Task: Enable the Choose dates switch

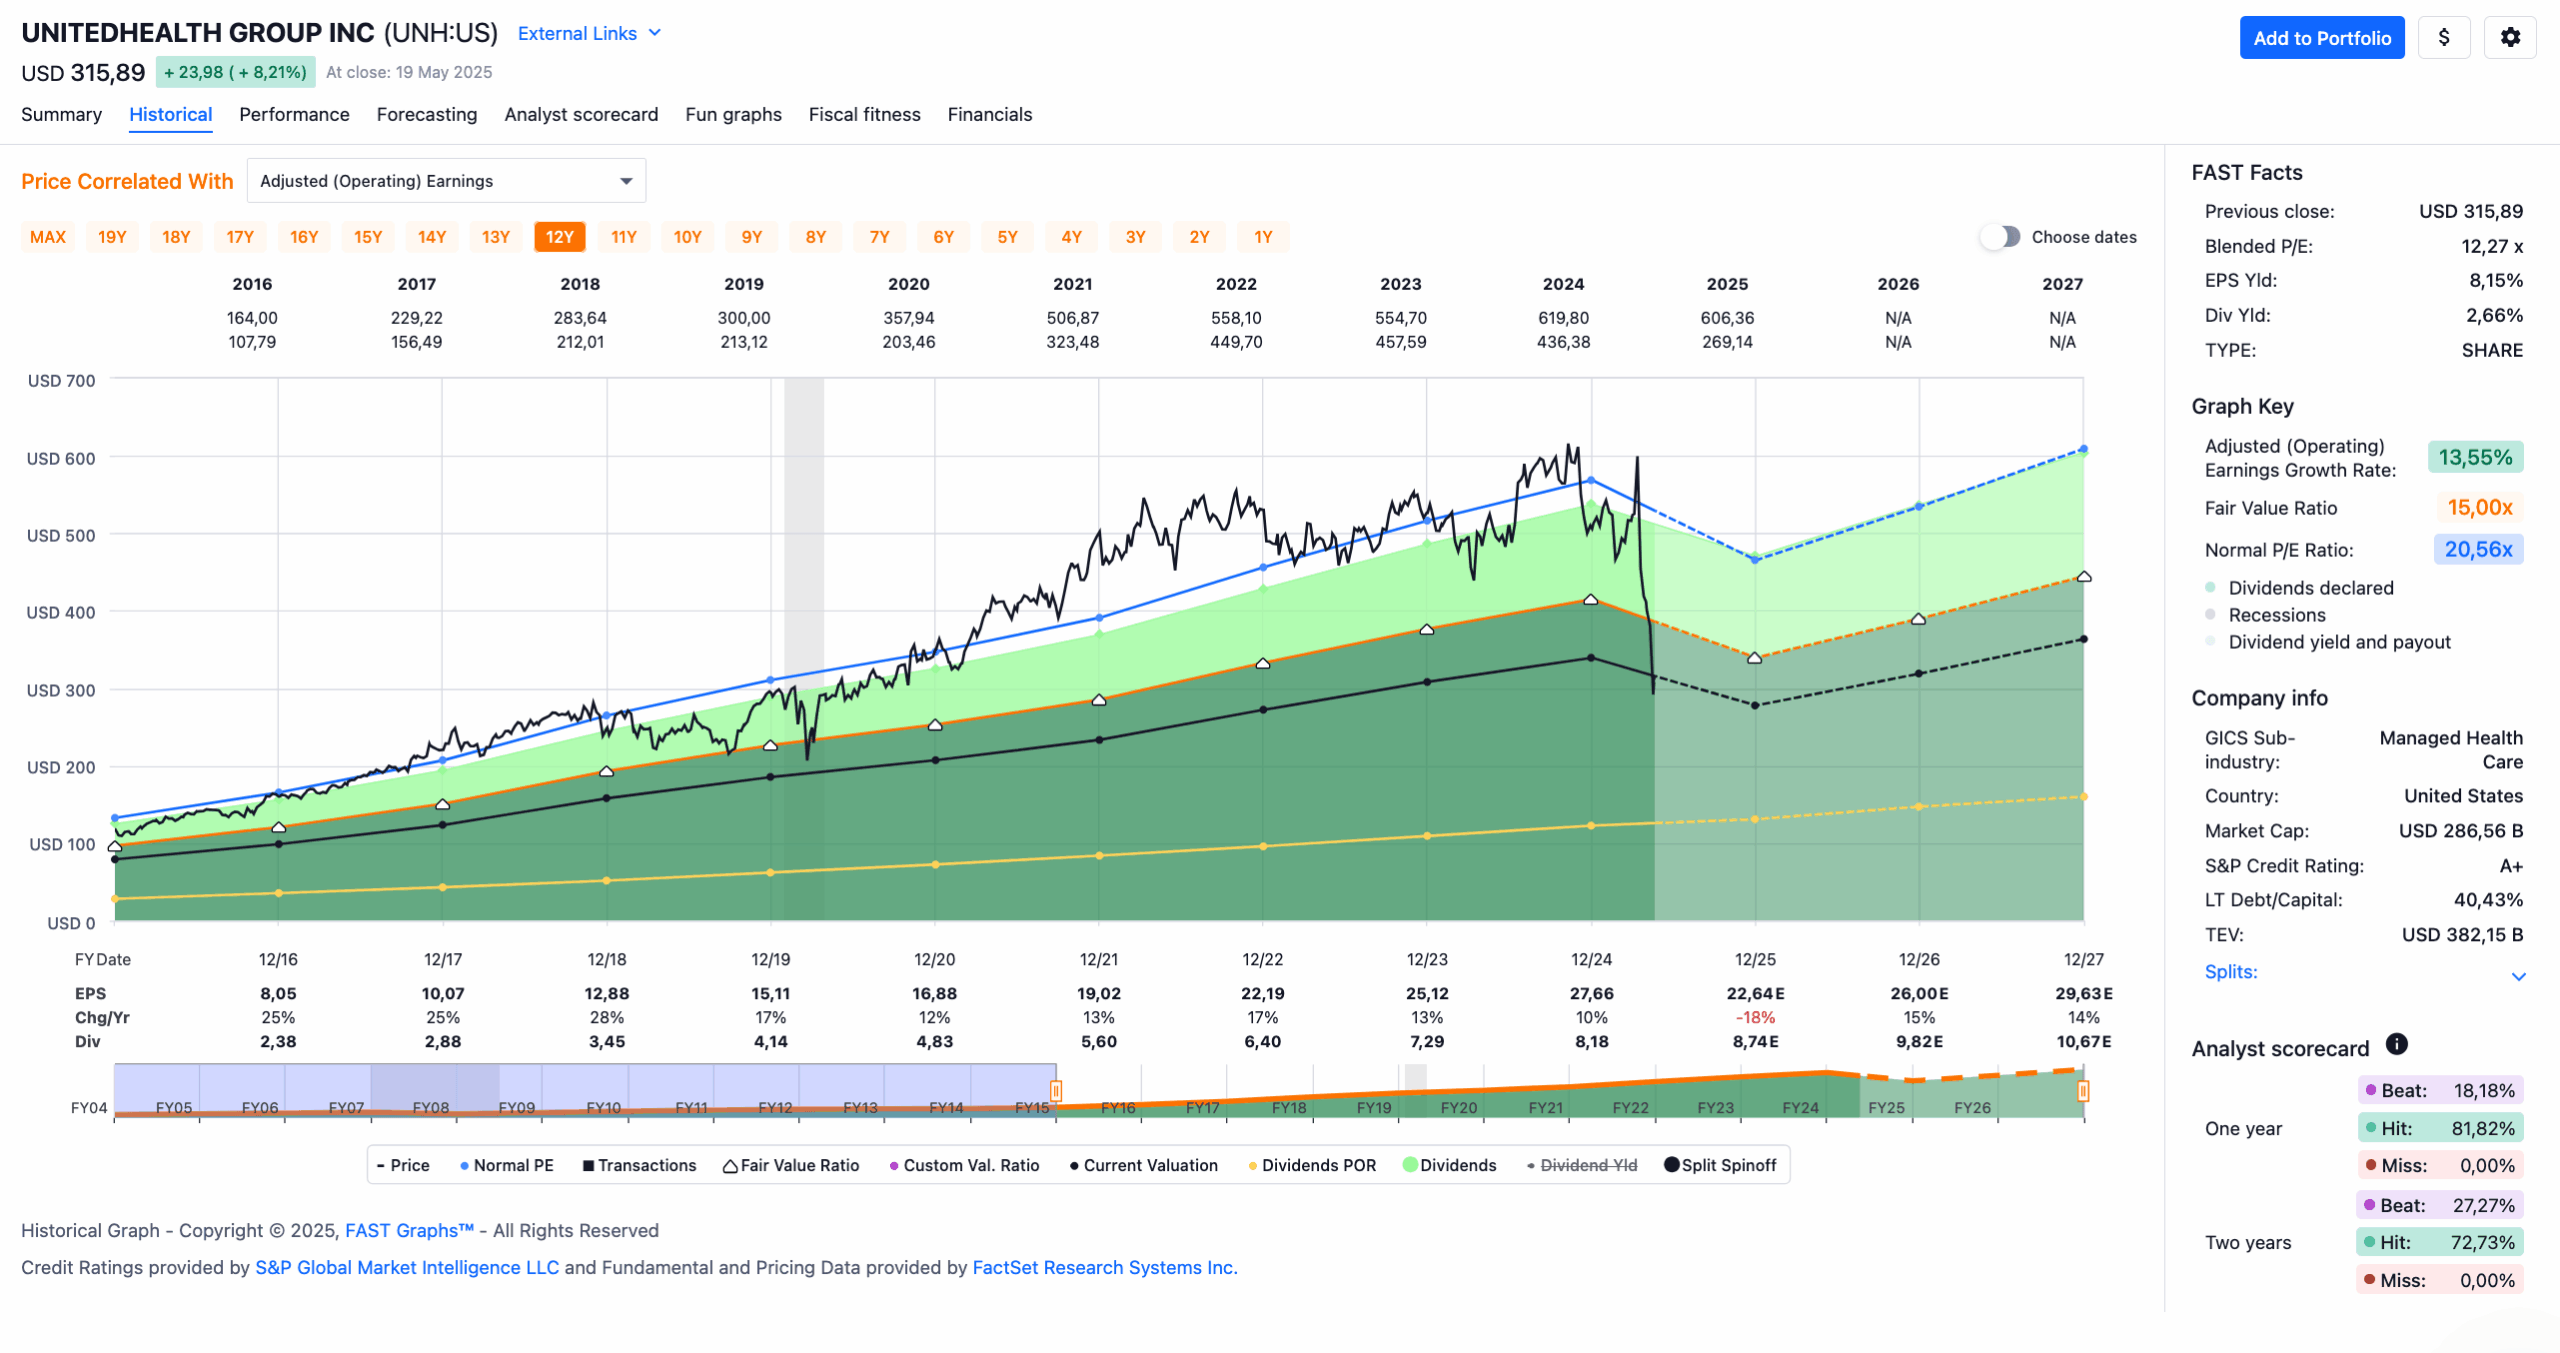Action: point(2000,237)
